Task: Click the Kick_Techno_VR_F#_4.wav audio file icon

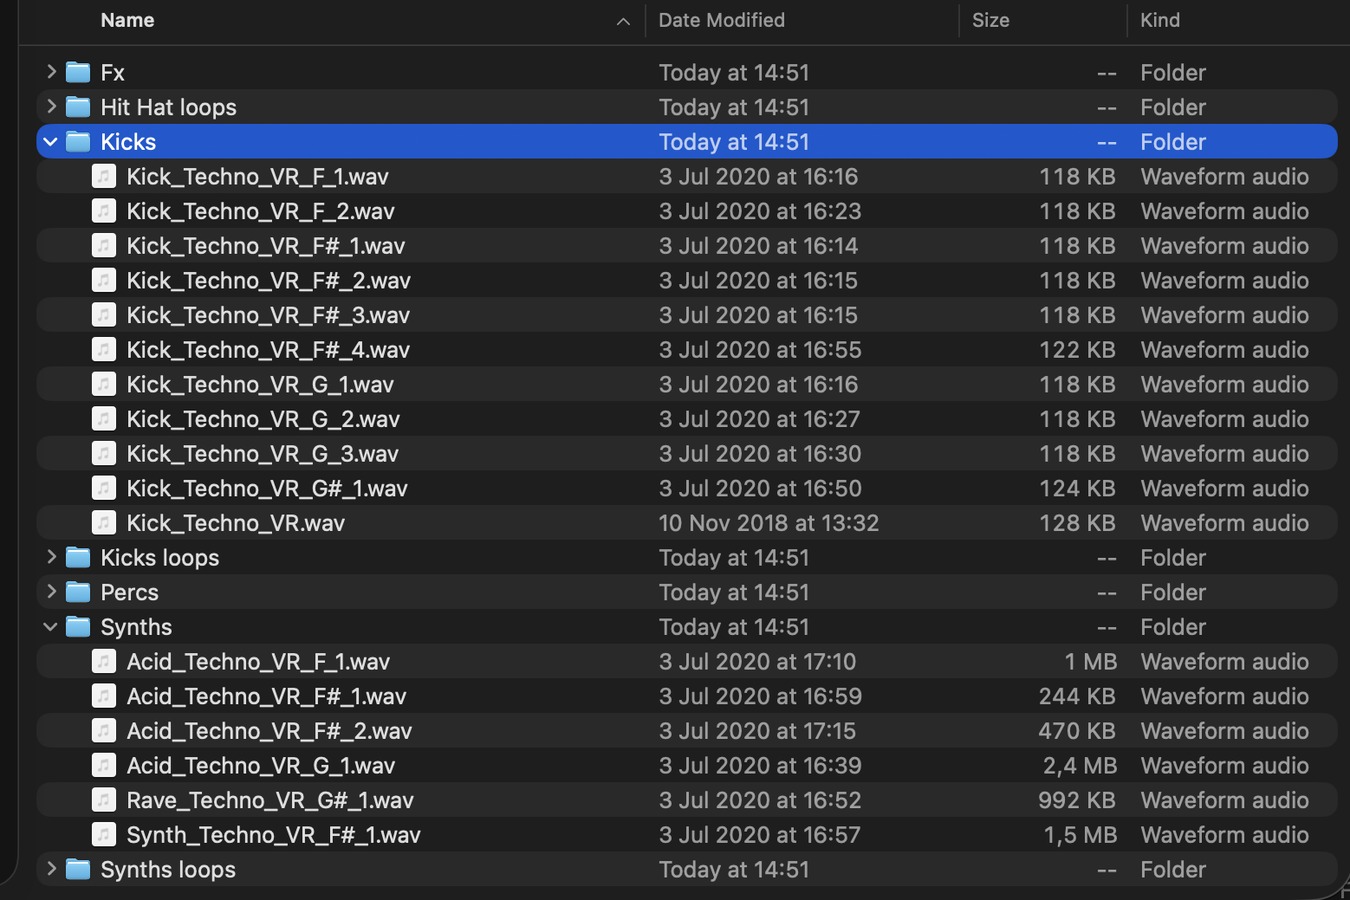Action: pyautogui.click(x=104, y=350)
